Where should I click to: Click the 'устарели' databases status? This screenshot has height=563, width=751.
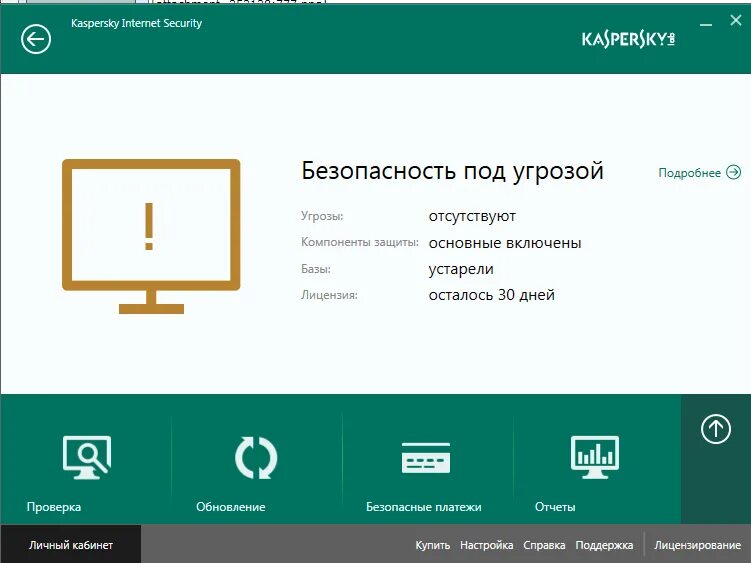coord(461,270)
